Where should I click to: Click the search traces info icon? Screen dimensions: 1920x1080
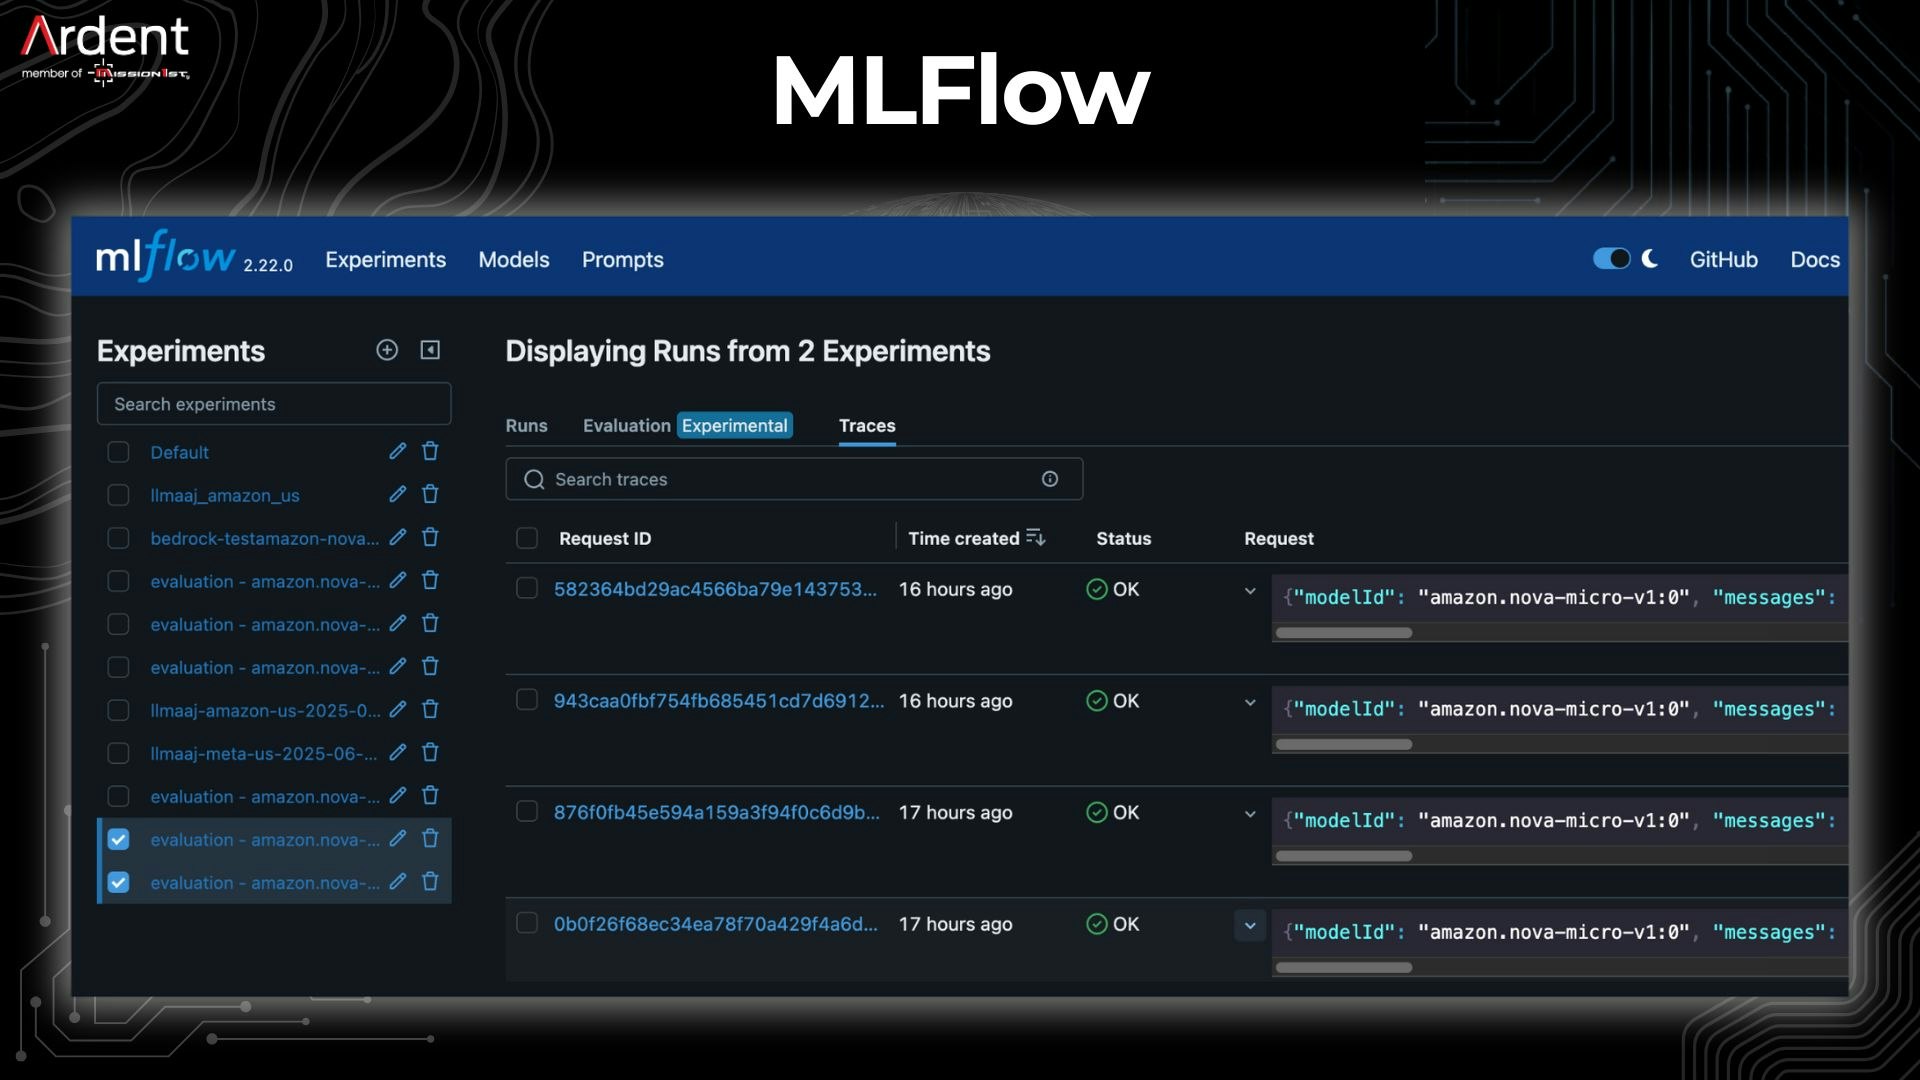pyautogui.click(x=1050, y=479)
